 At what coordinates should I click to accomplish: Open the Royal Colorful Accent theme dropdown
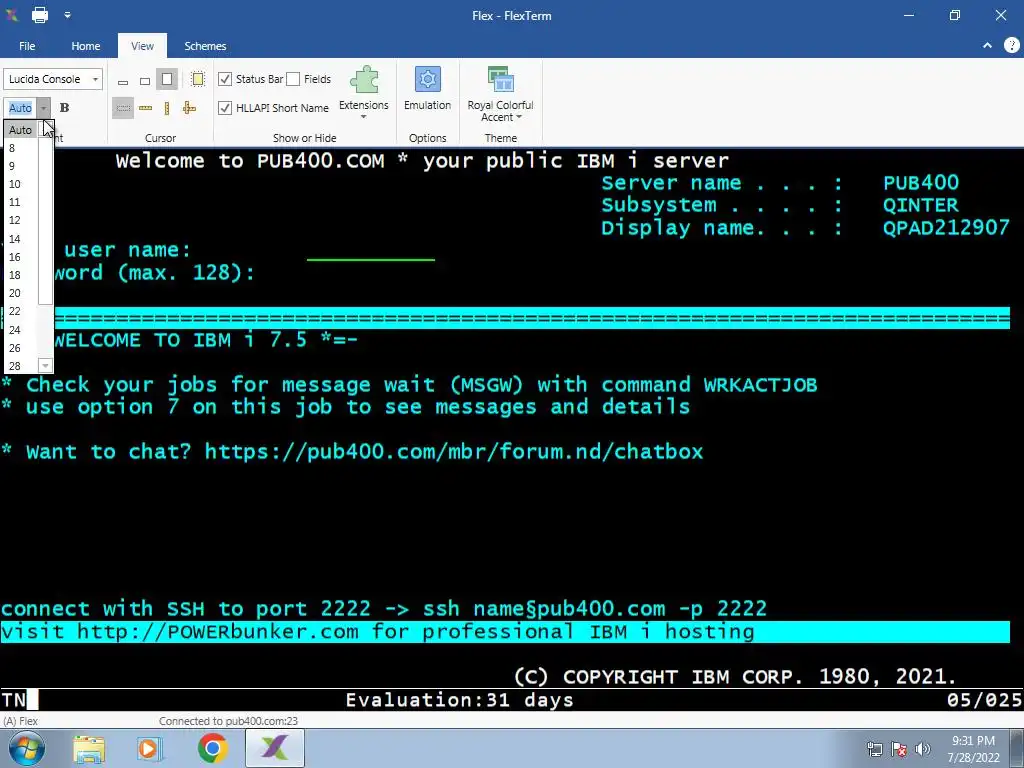pos(500,93)
